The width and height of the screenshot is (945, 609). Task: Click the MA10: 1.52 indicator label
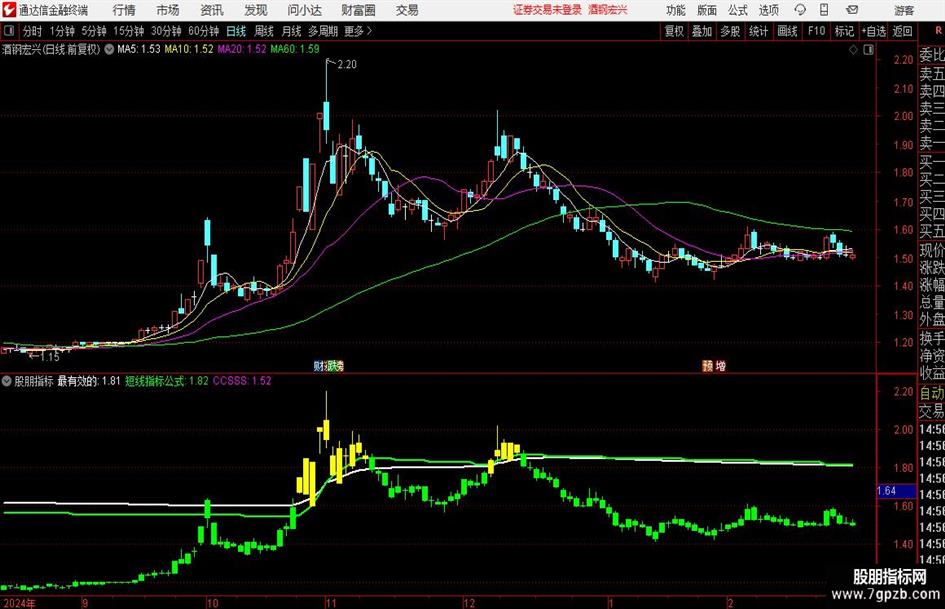189,49
